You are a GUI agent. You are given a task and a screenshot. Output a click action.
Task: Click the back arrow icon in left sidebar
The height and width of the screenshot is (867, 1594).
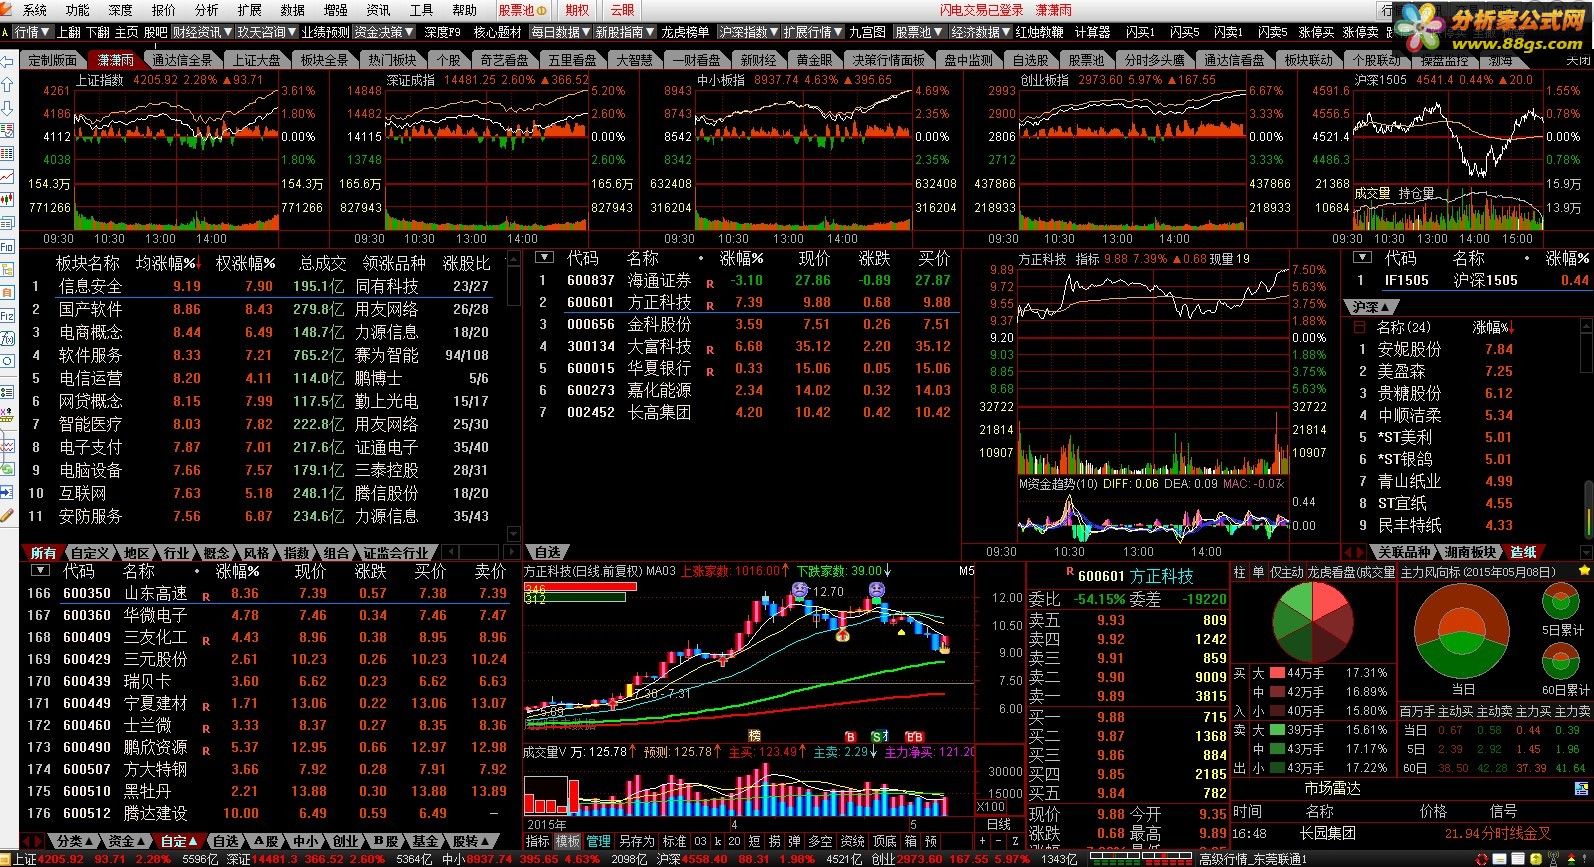click(x=8, y=61)
